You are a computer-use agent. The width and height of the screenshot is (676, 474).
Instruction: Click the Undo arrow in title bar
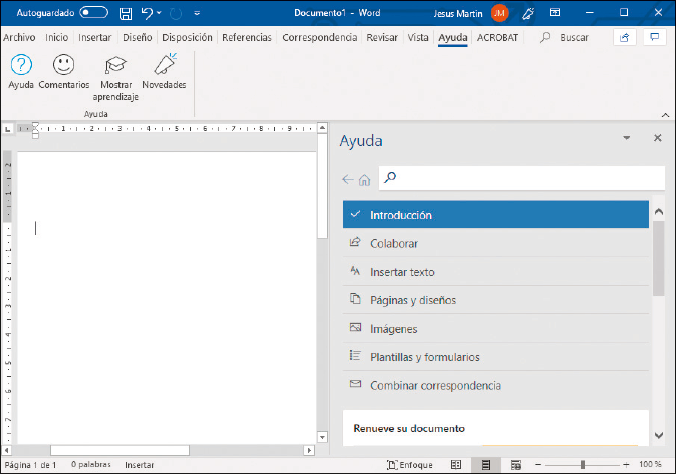[x=147, y=13]
